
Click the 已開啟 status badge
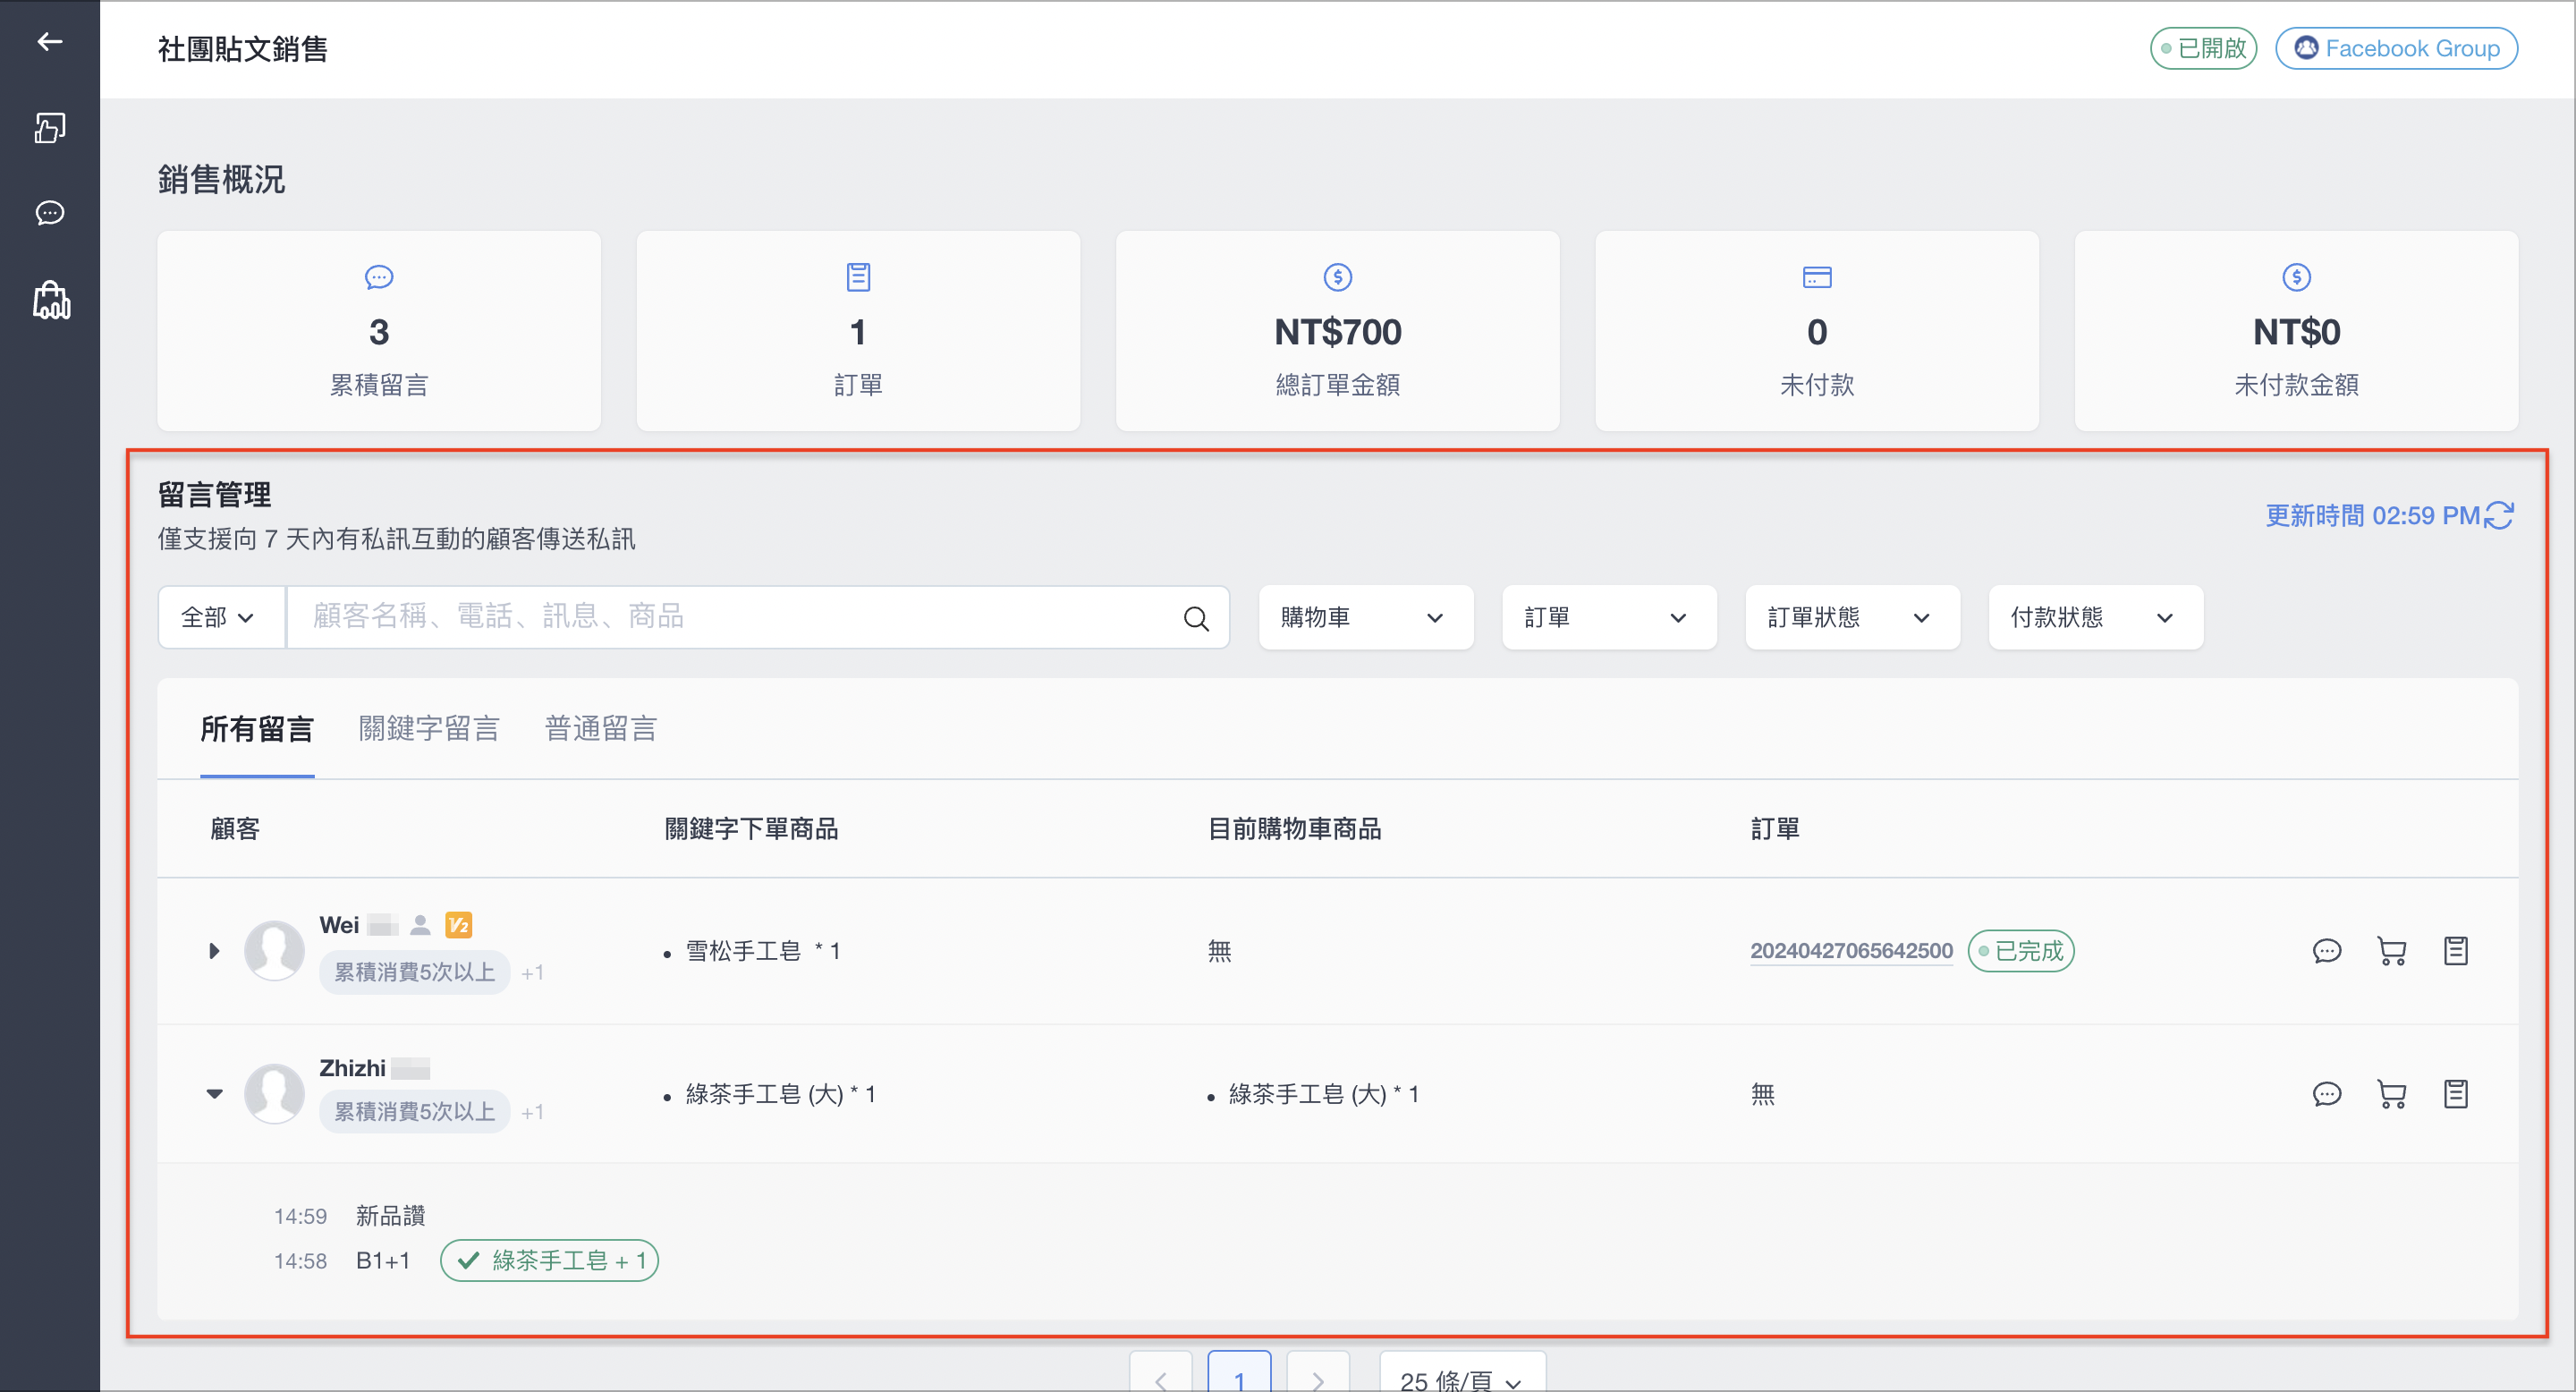click(x=2203, y=48)
